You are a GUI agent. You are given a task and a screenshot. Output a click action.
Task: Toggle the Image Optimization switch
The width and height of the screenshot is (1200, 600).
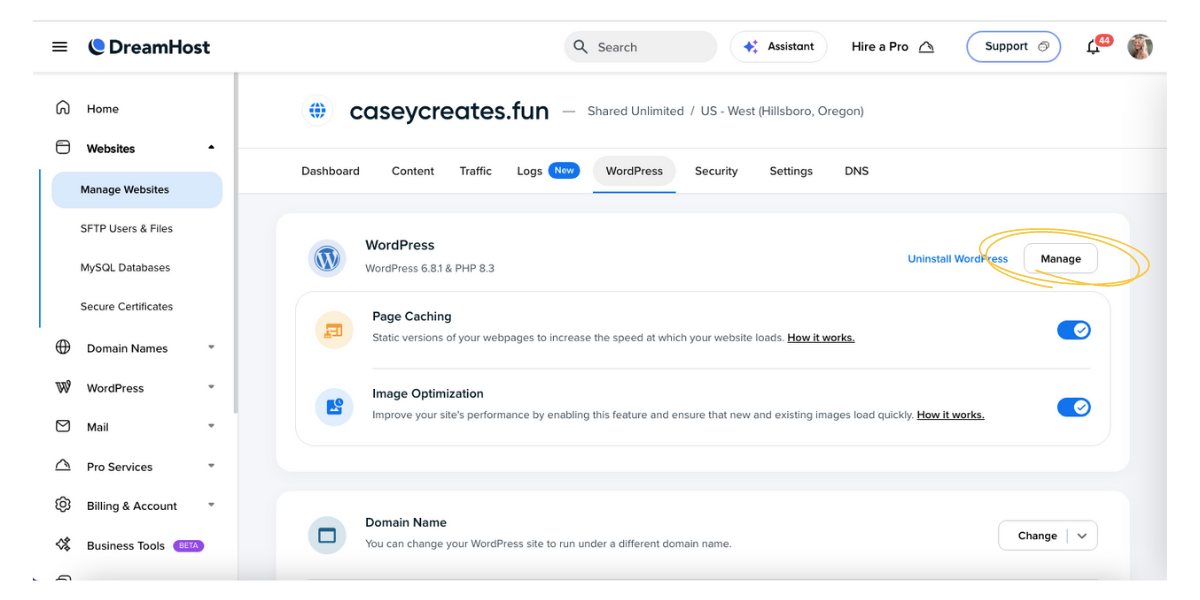point(1074,407)
